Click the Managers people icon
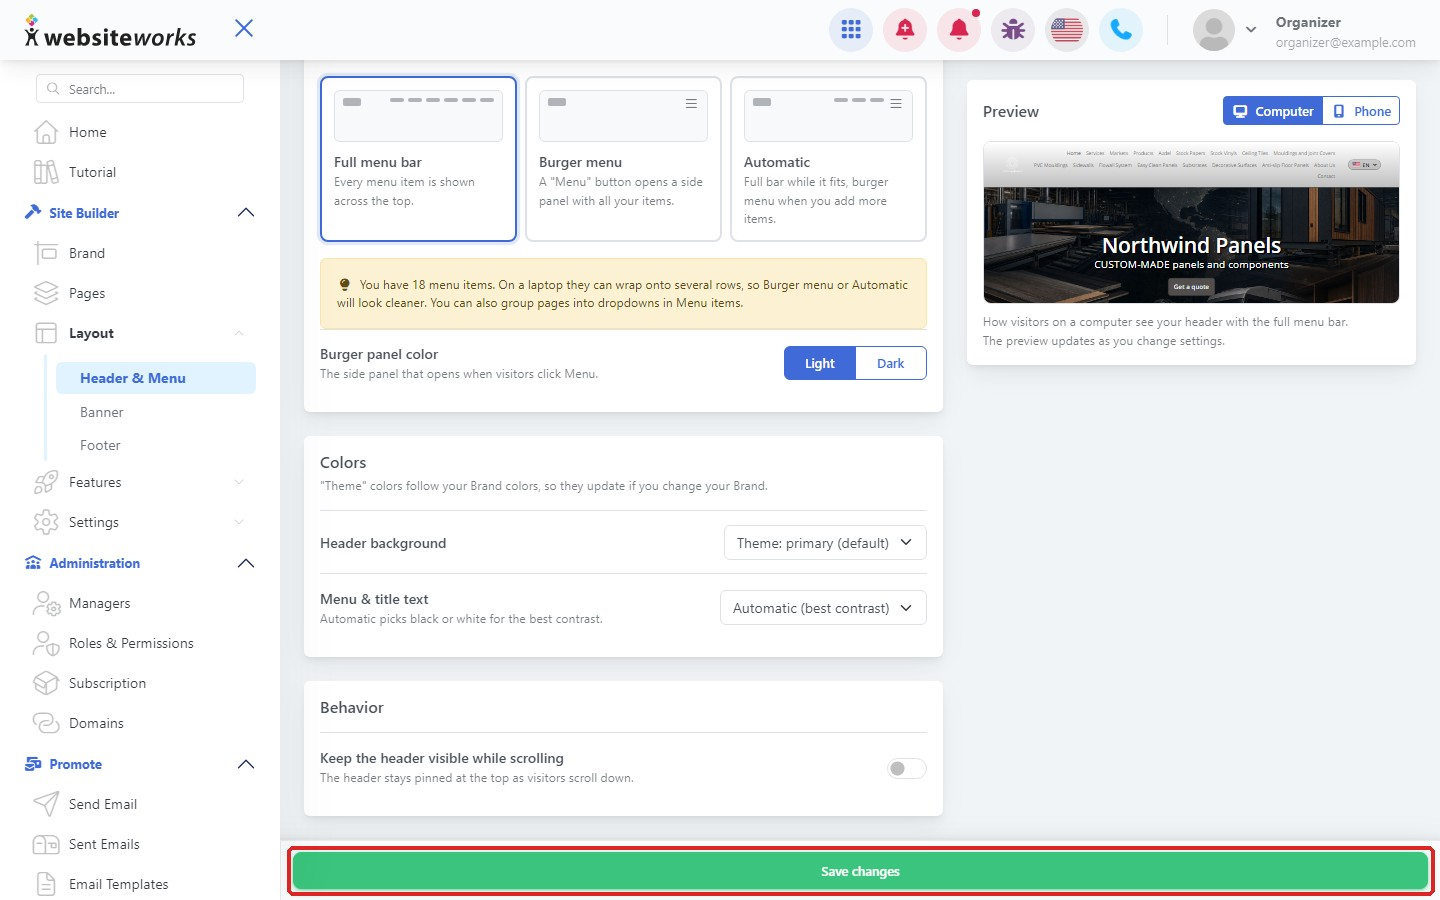This screenshot has width=1440, height=900. click(x=46, y=603)
